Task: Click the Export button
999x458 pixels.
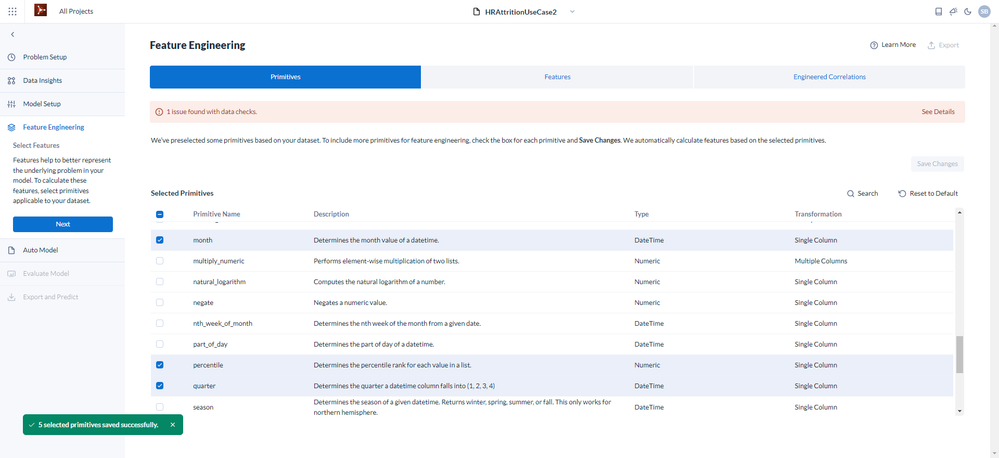Action: pyautogui.click(x=943, y=45)
